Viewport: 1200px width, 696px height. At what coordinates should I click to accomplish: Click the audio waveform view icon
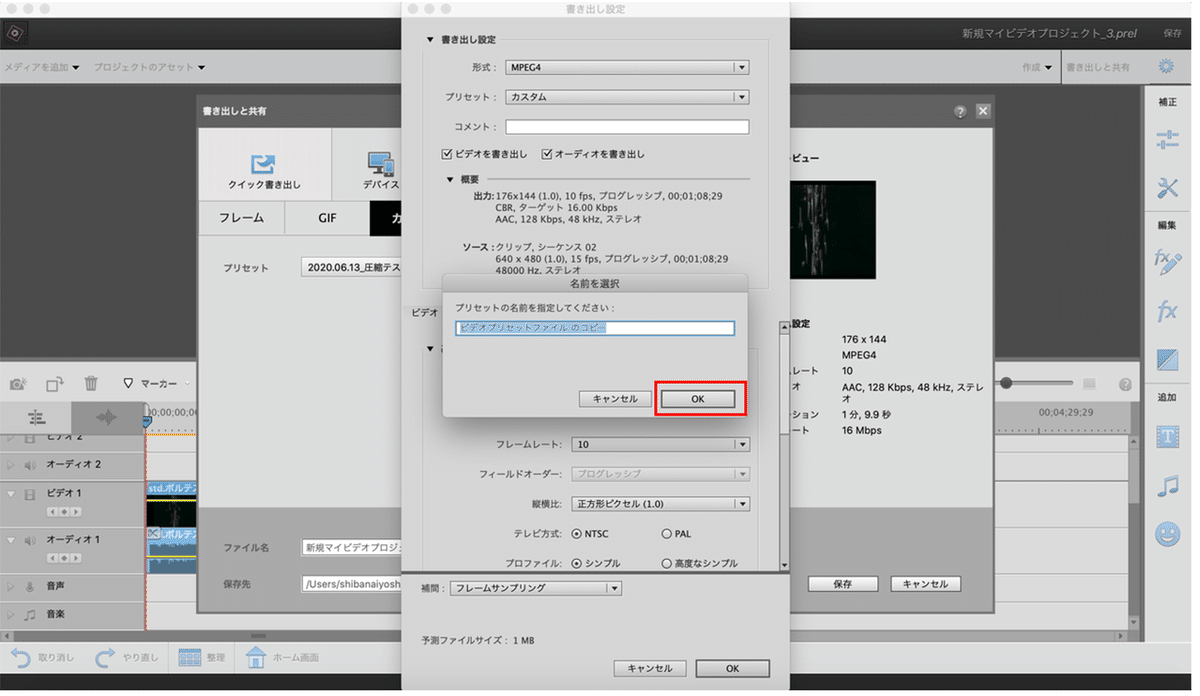pyautogui.click(x=107, y=417)
